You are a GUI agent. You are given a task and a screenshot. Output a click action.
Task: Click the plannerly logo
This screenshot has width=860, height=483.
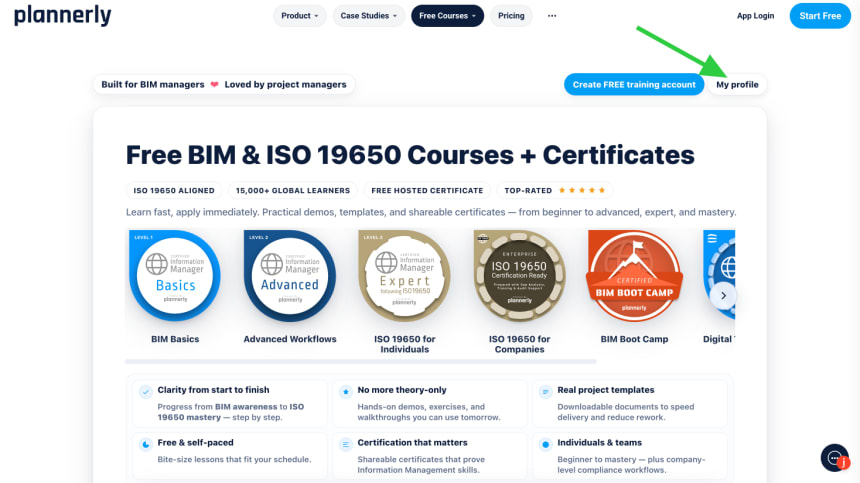tap(63, 15)
